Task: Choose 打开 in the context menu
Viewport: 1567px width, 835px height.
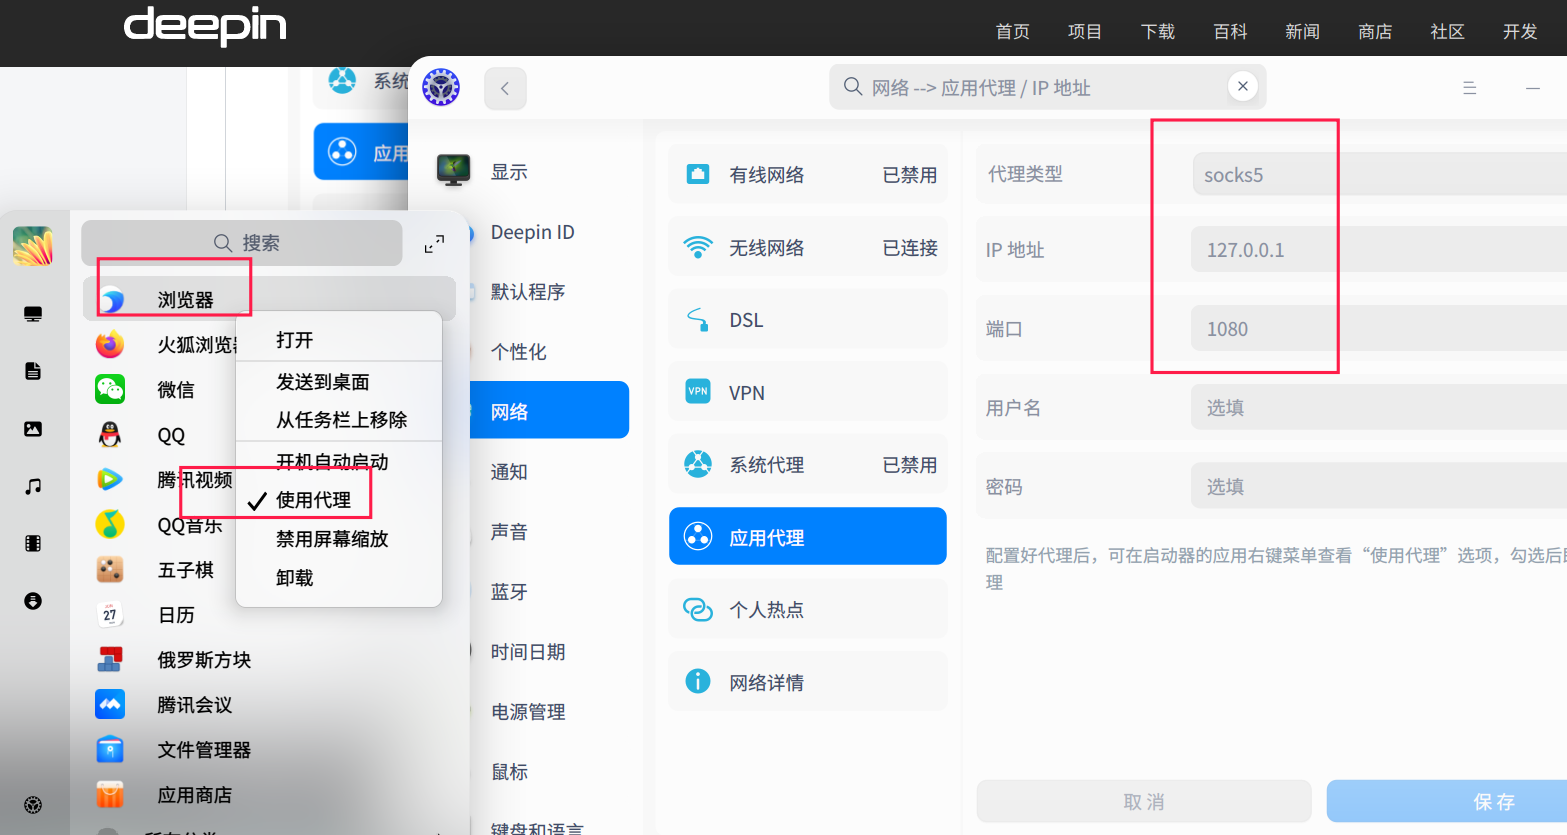Action: click(x=339, y=340)
